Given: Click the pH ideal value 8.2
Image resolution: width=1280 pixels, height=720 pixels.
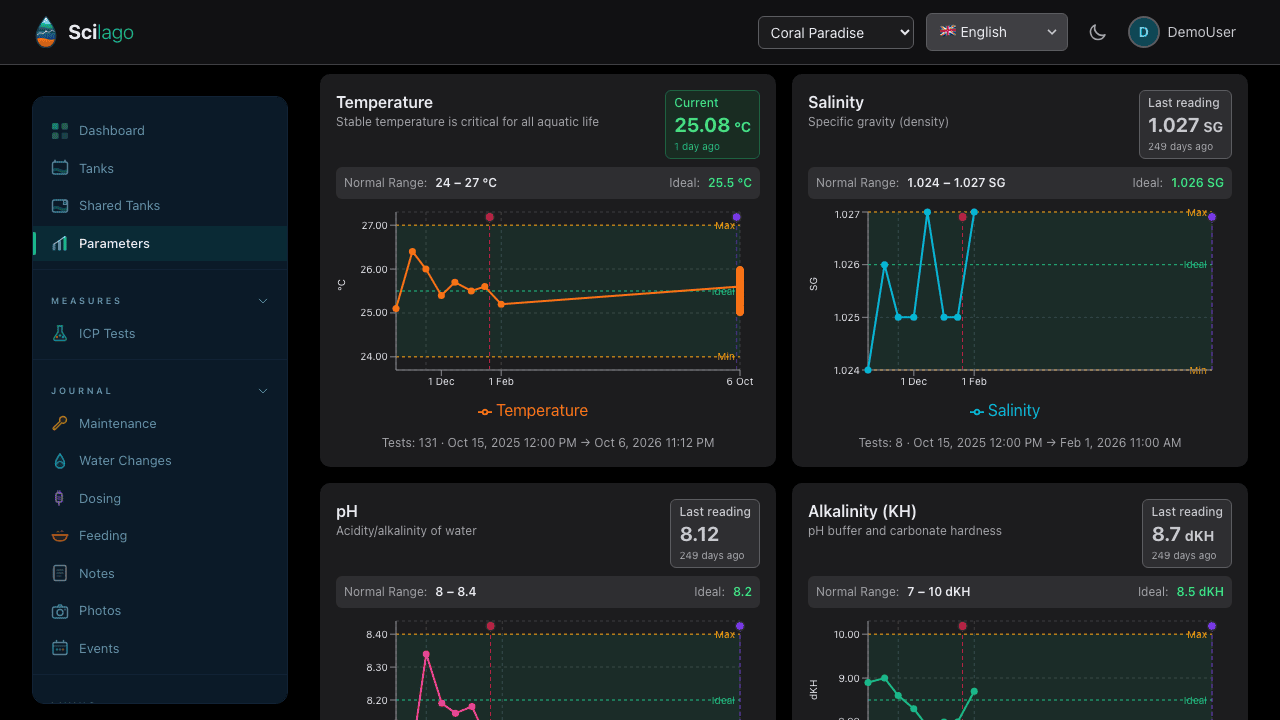Looking at the screenshot, I should pyautogui.click(x=742, y=592).
